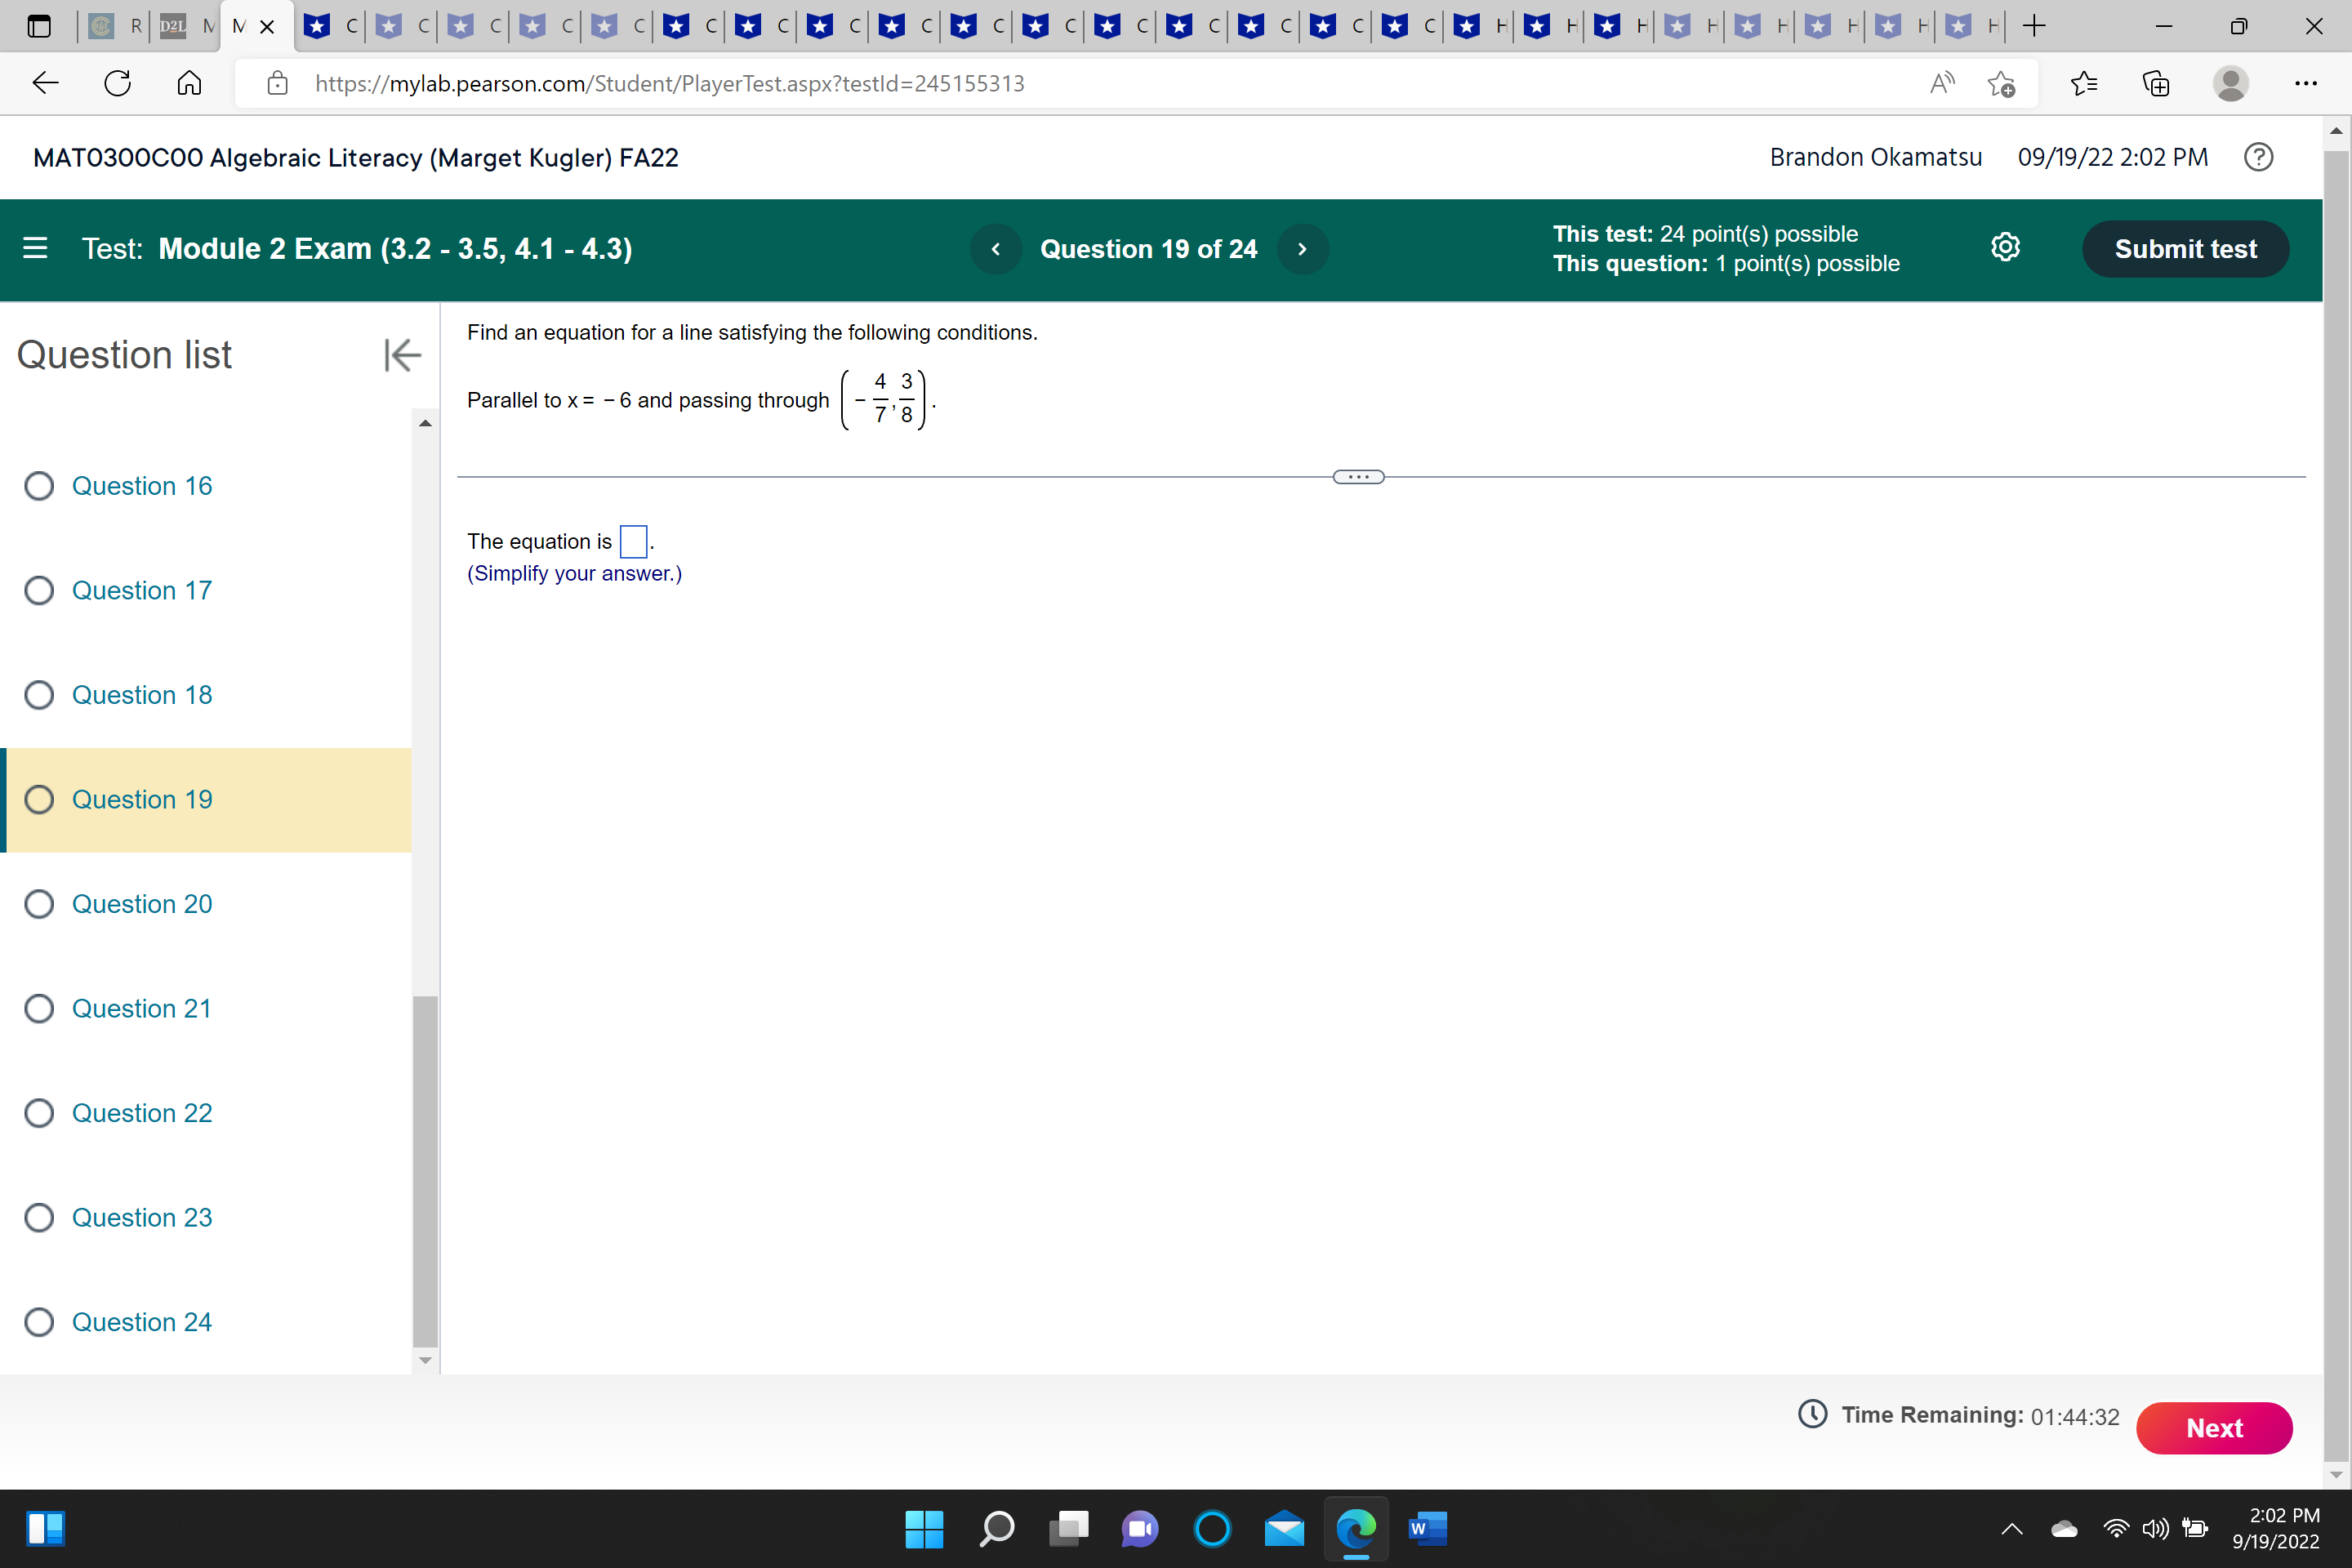Select the Question 20 radio button
The image size is (2352, 1568).
39,904
